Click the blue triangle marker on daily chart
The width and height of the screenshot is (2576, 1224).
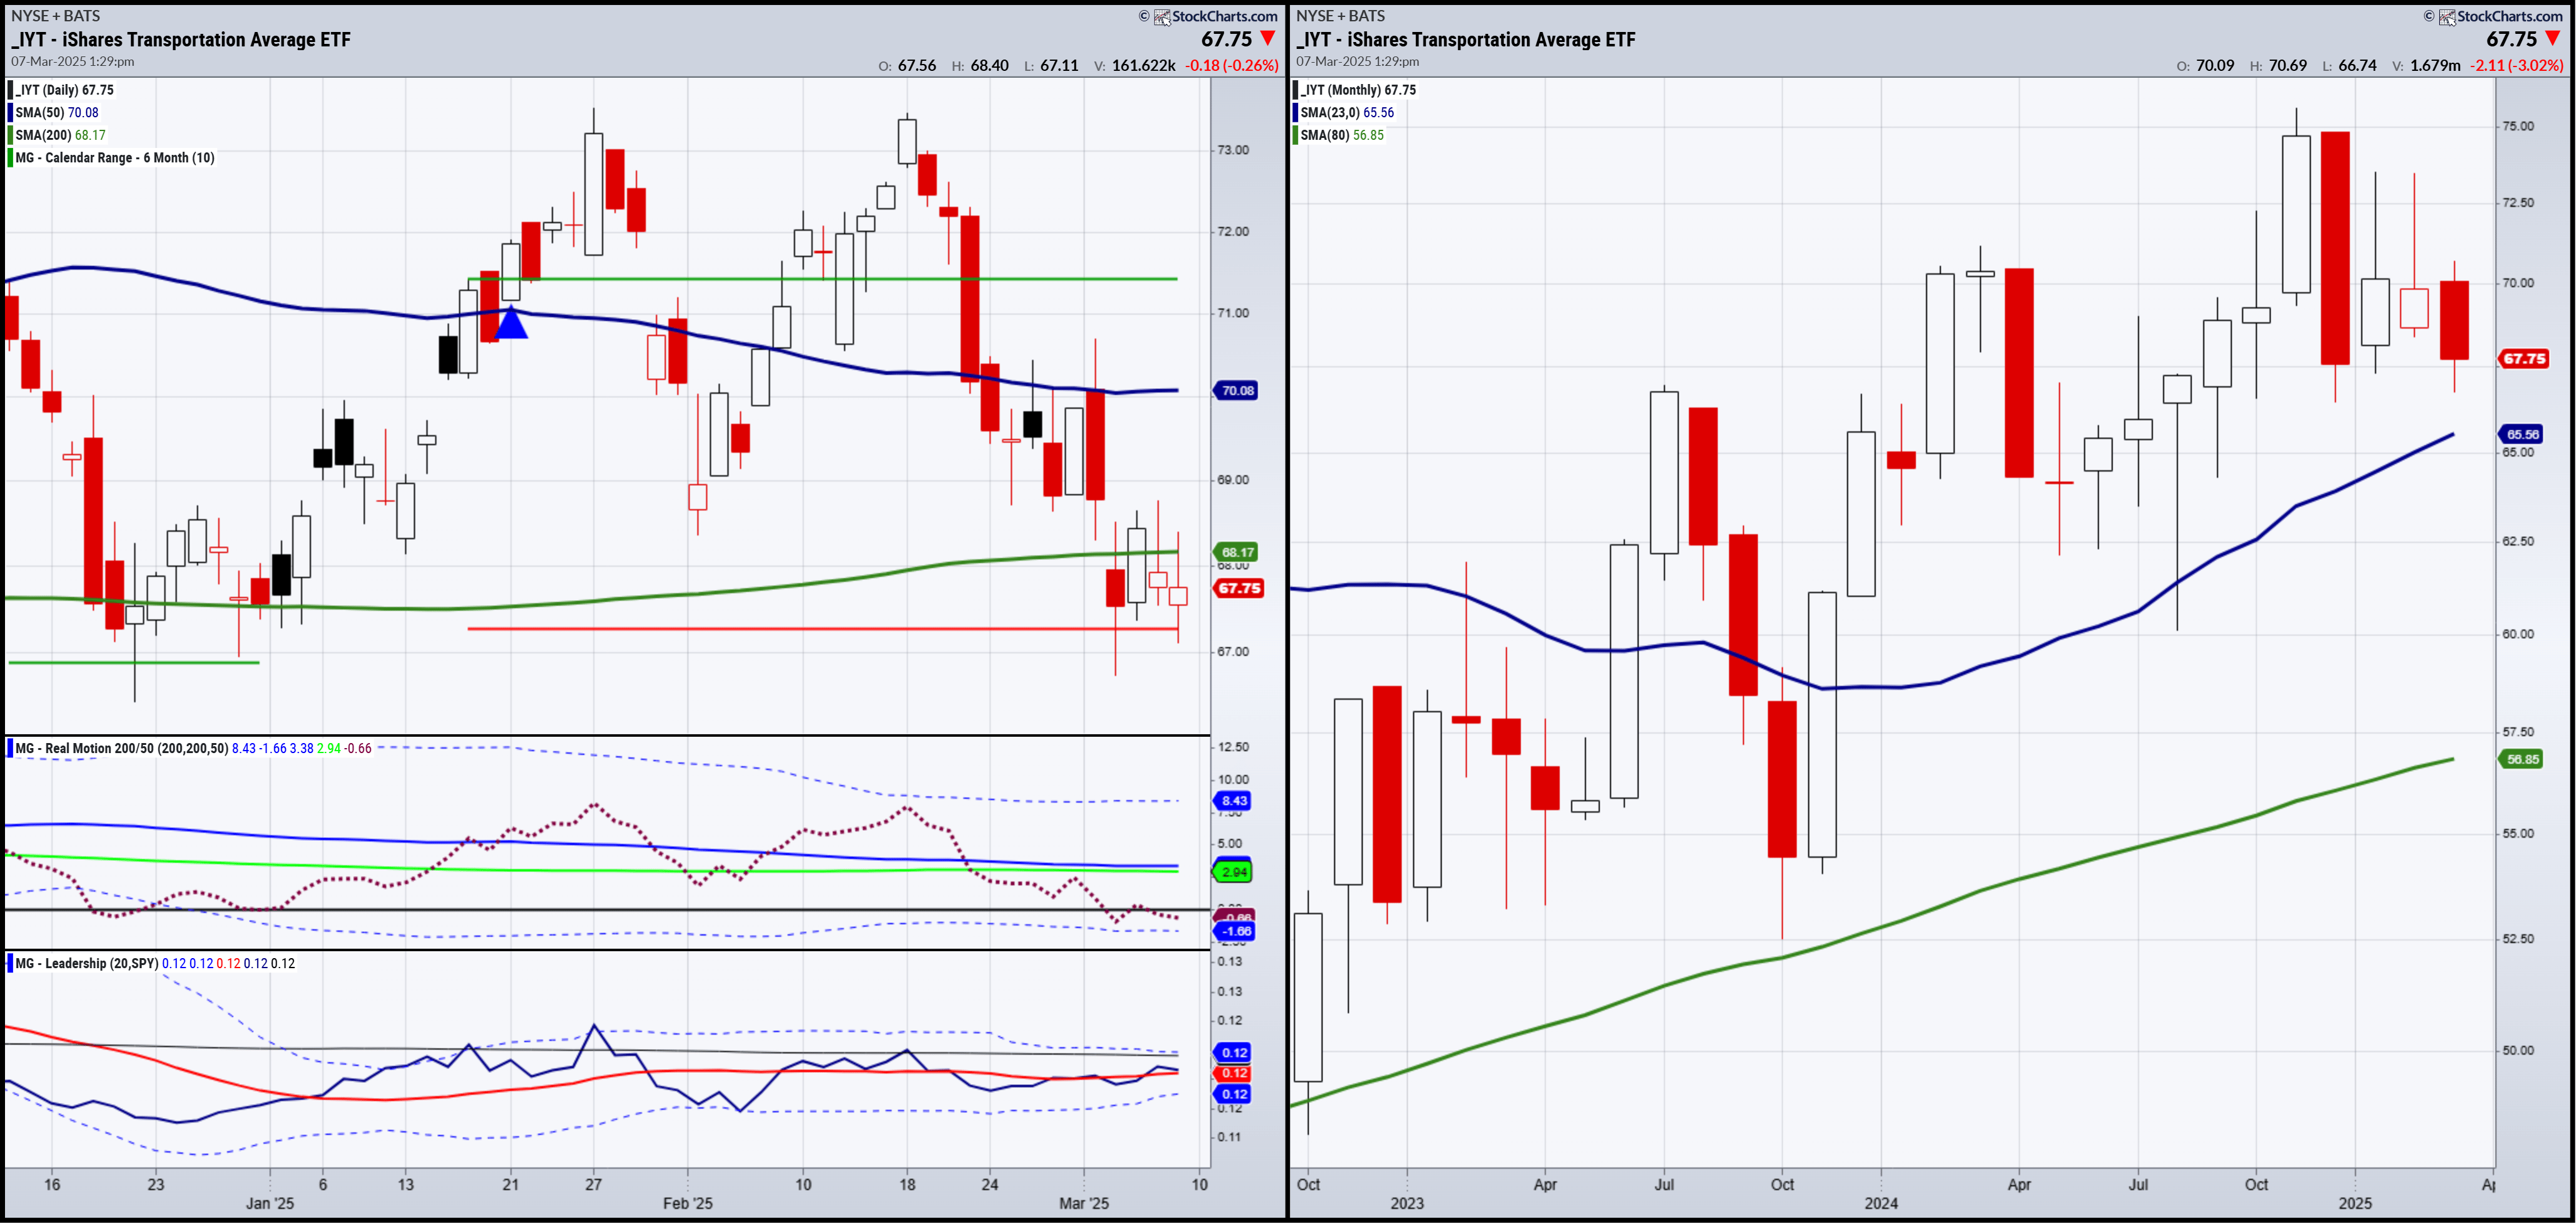click(511, 323)
